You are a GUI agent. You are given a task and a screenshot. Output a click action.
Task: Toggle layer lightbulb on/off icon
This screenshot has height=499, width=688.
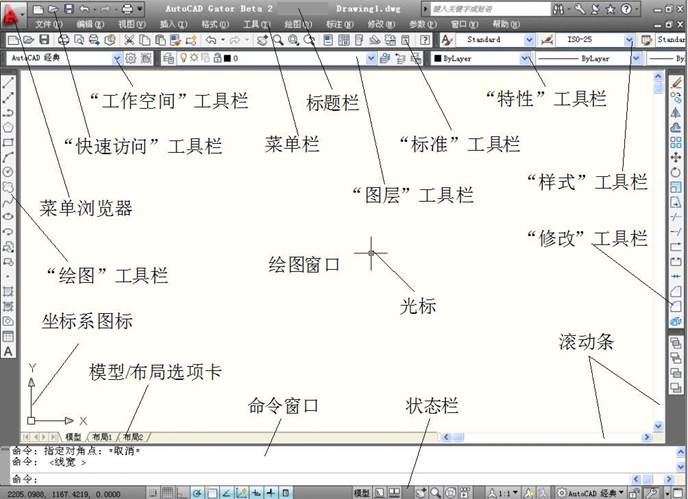(x=184, y=58)
